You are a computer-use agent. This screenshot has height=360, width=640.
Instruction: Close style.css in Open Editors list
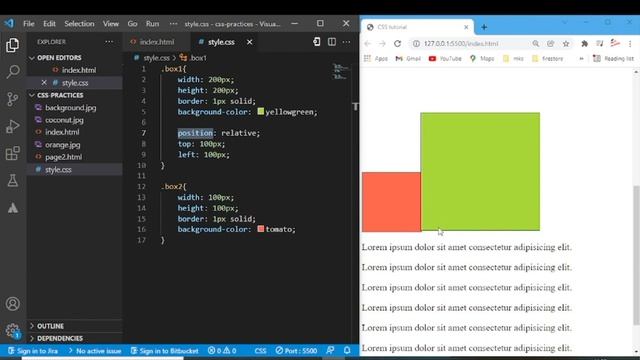click(44, 82)
